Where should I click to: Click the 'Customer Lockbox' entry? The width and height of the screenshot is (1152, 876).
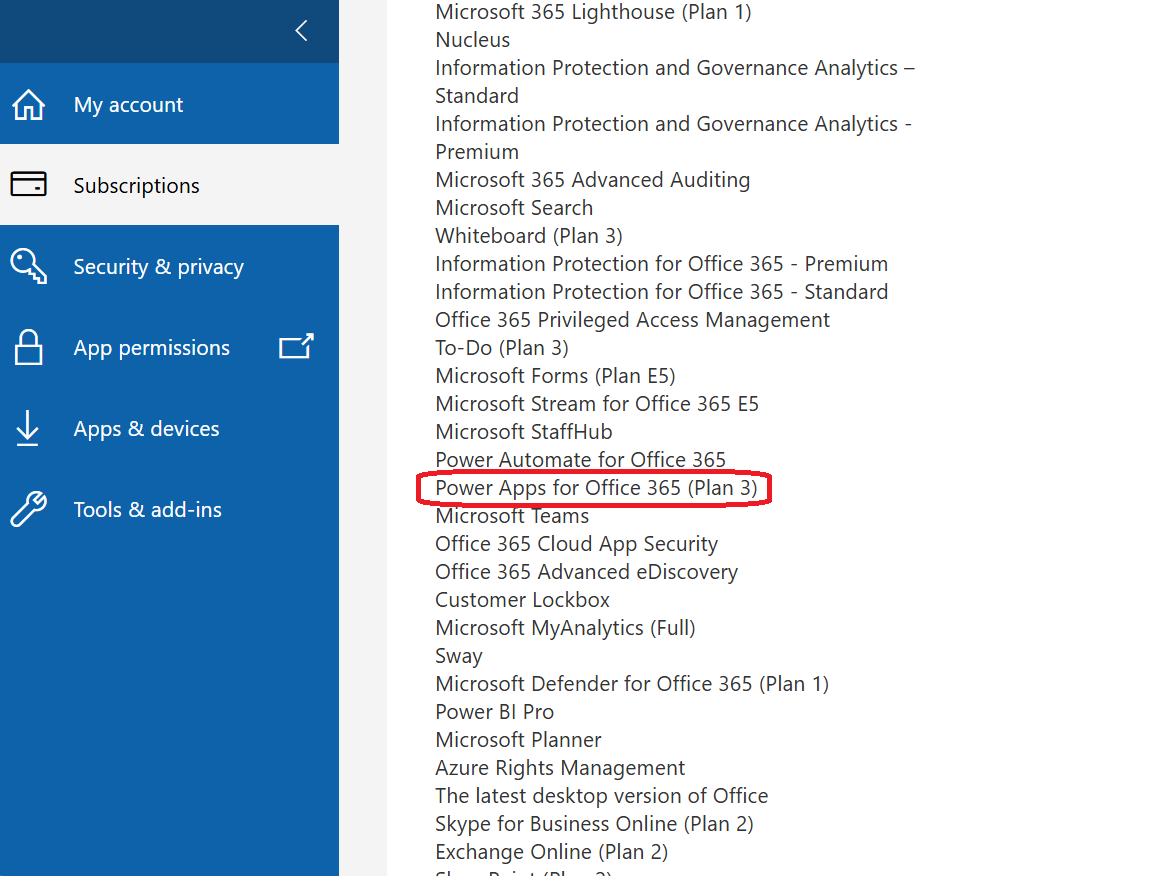[522, 600]
